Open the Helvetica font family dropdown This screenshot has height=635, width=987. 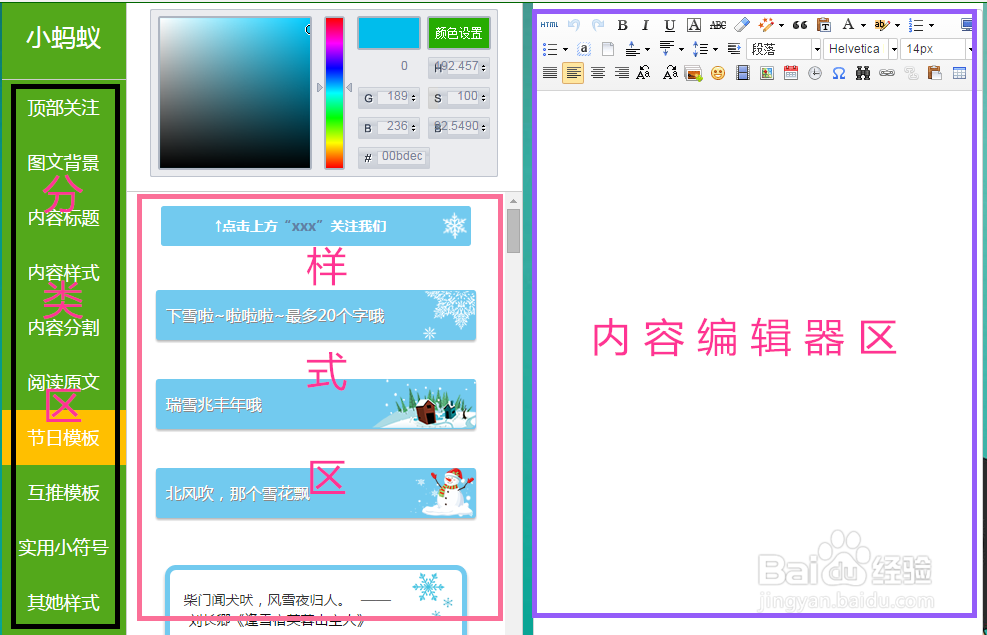pyautogui.click(x=857, y=48)
